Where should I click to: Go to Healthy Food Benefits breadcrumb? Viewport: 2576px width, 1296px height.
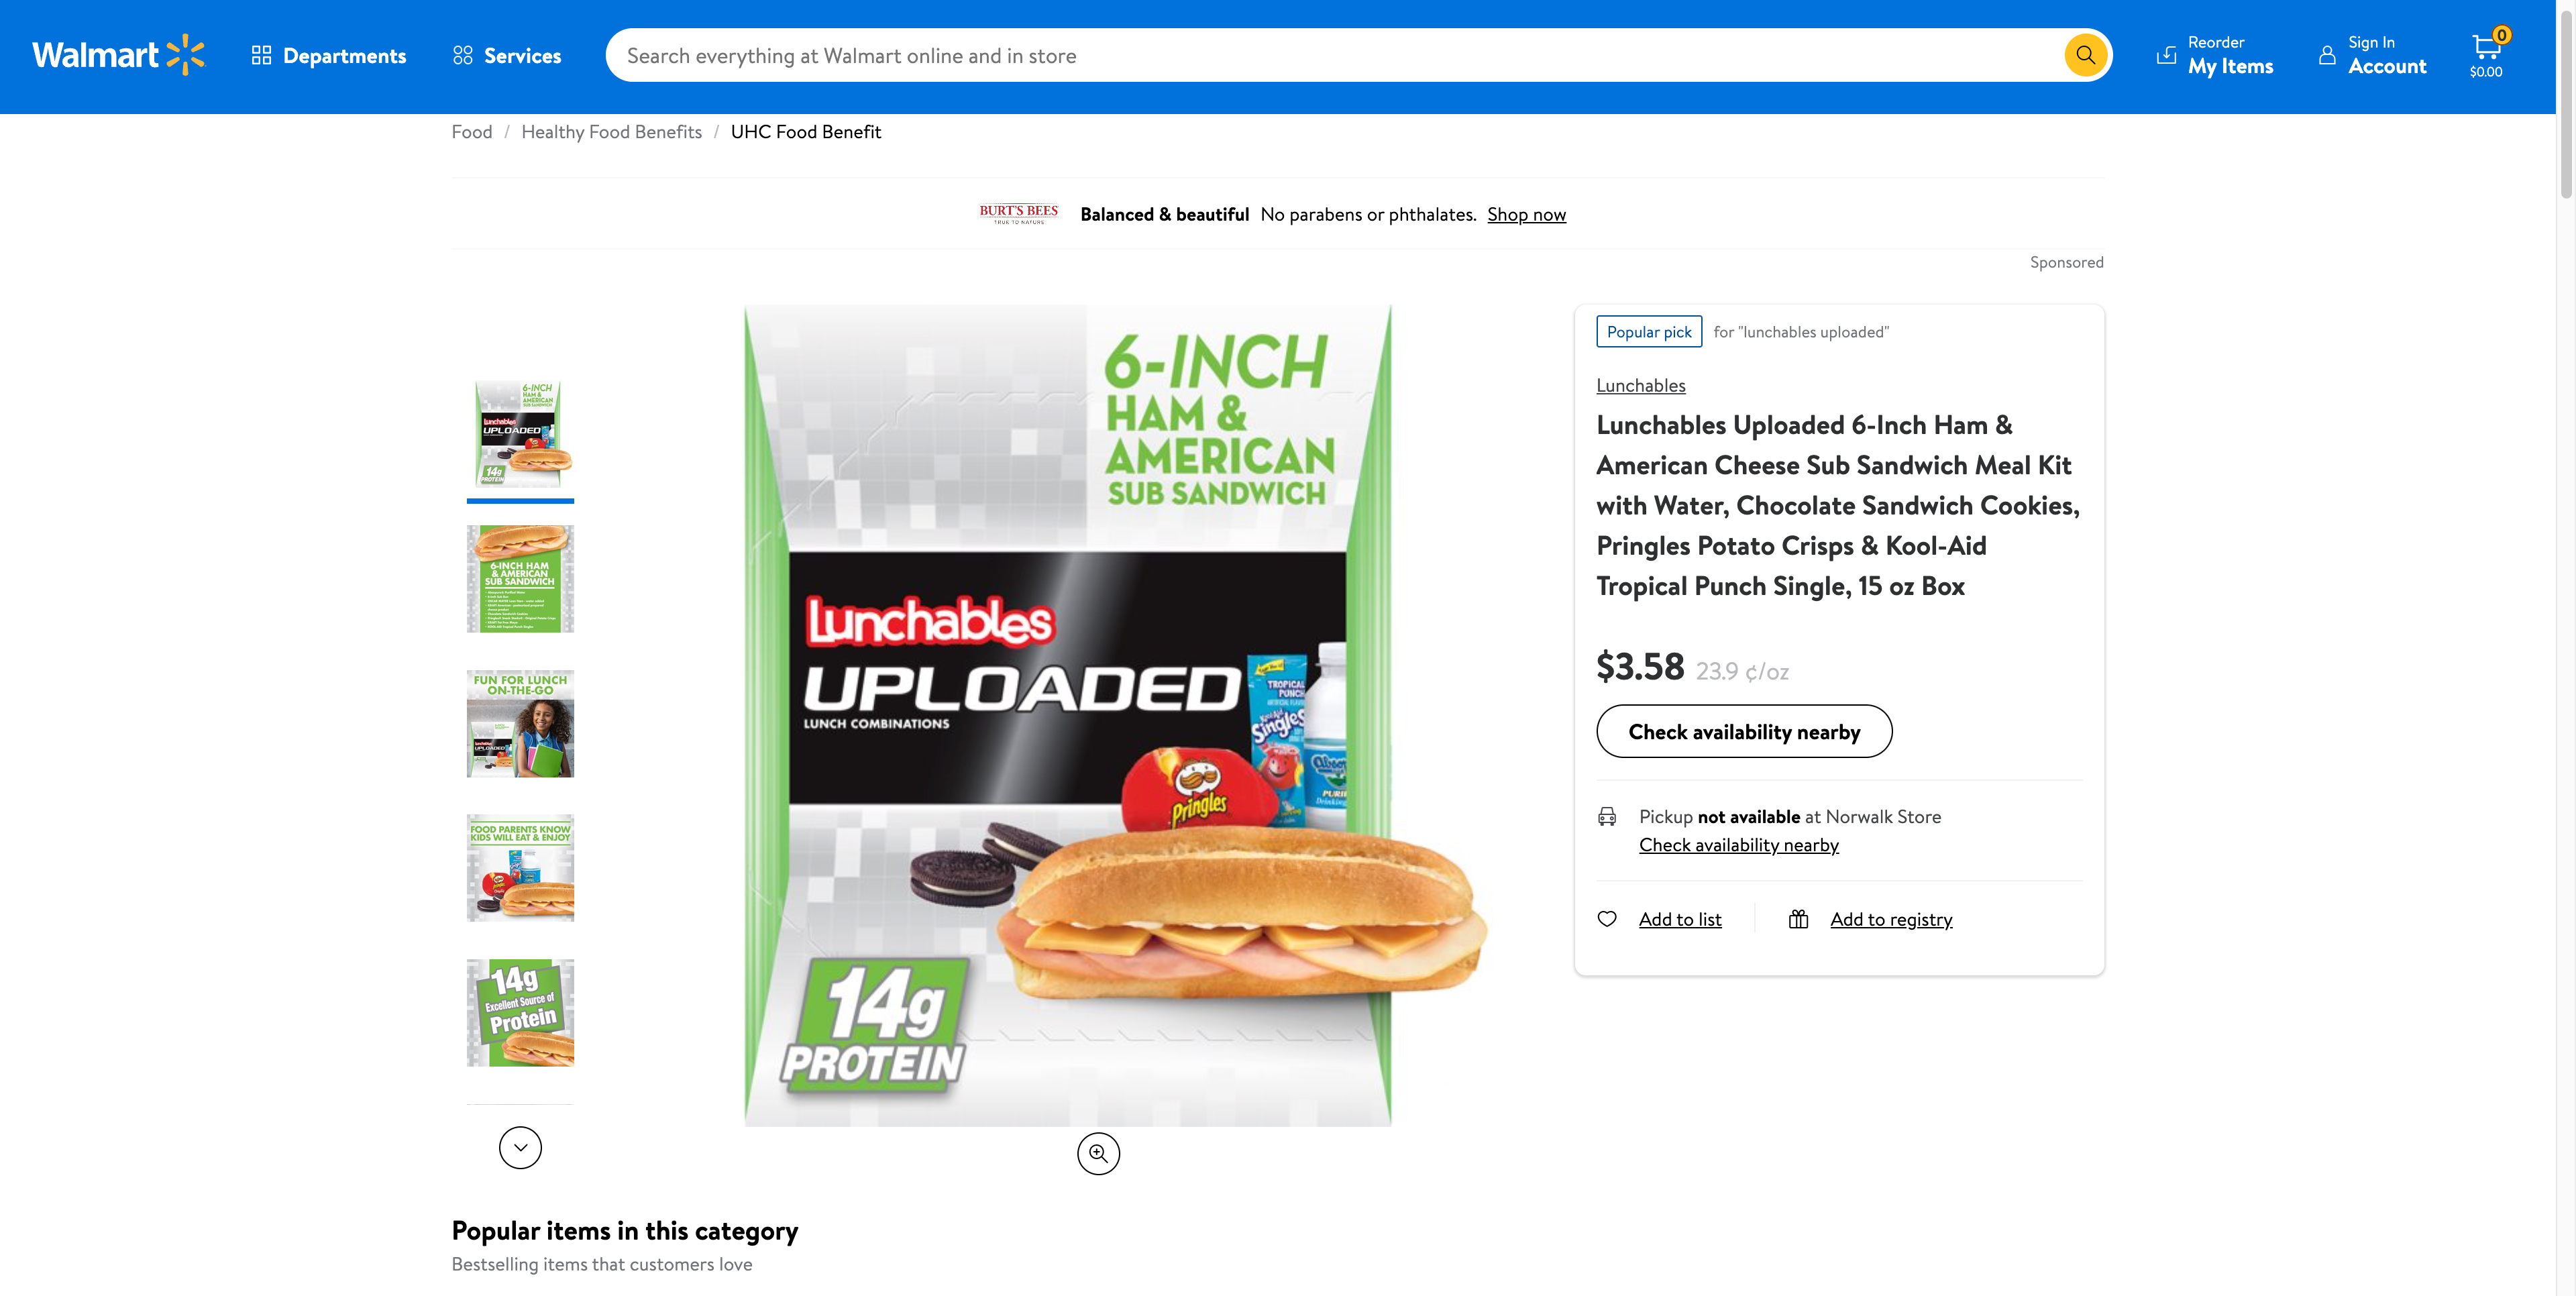611,132
